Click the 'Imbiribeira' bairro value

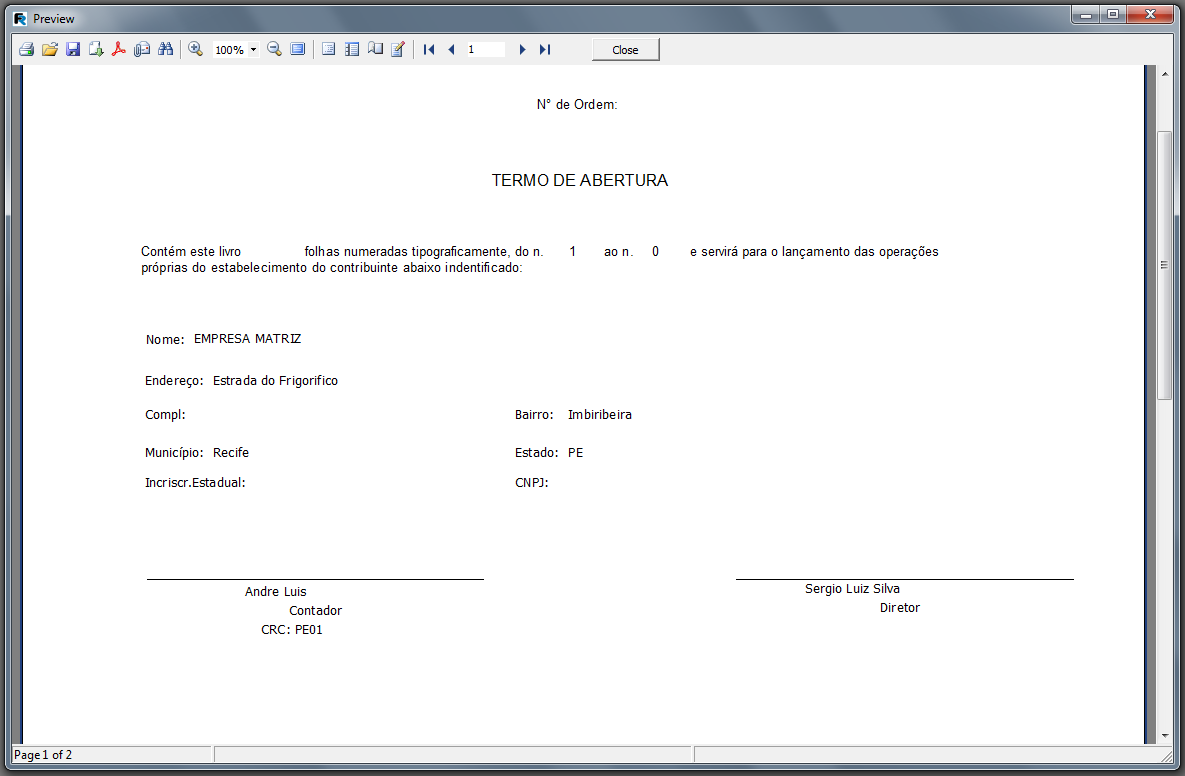tap(599, 415)
